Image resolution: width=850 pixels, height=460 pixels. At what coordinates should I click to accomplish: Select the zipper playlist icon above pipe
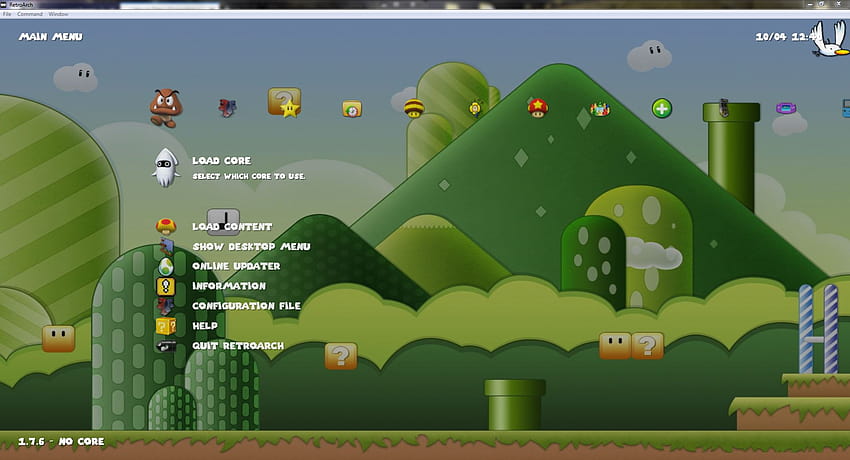(x=724, y=108)
